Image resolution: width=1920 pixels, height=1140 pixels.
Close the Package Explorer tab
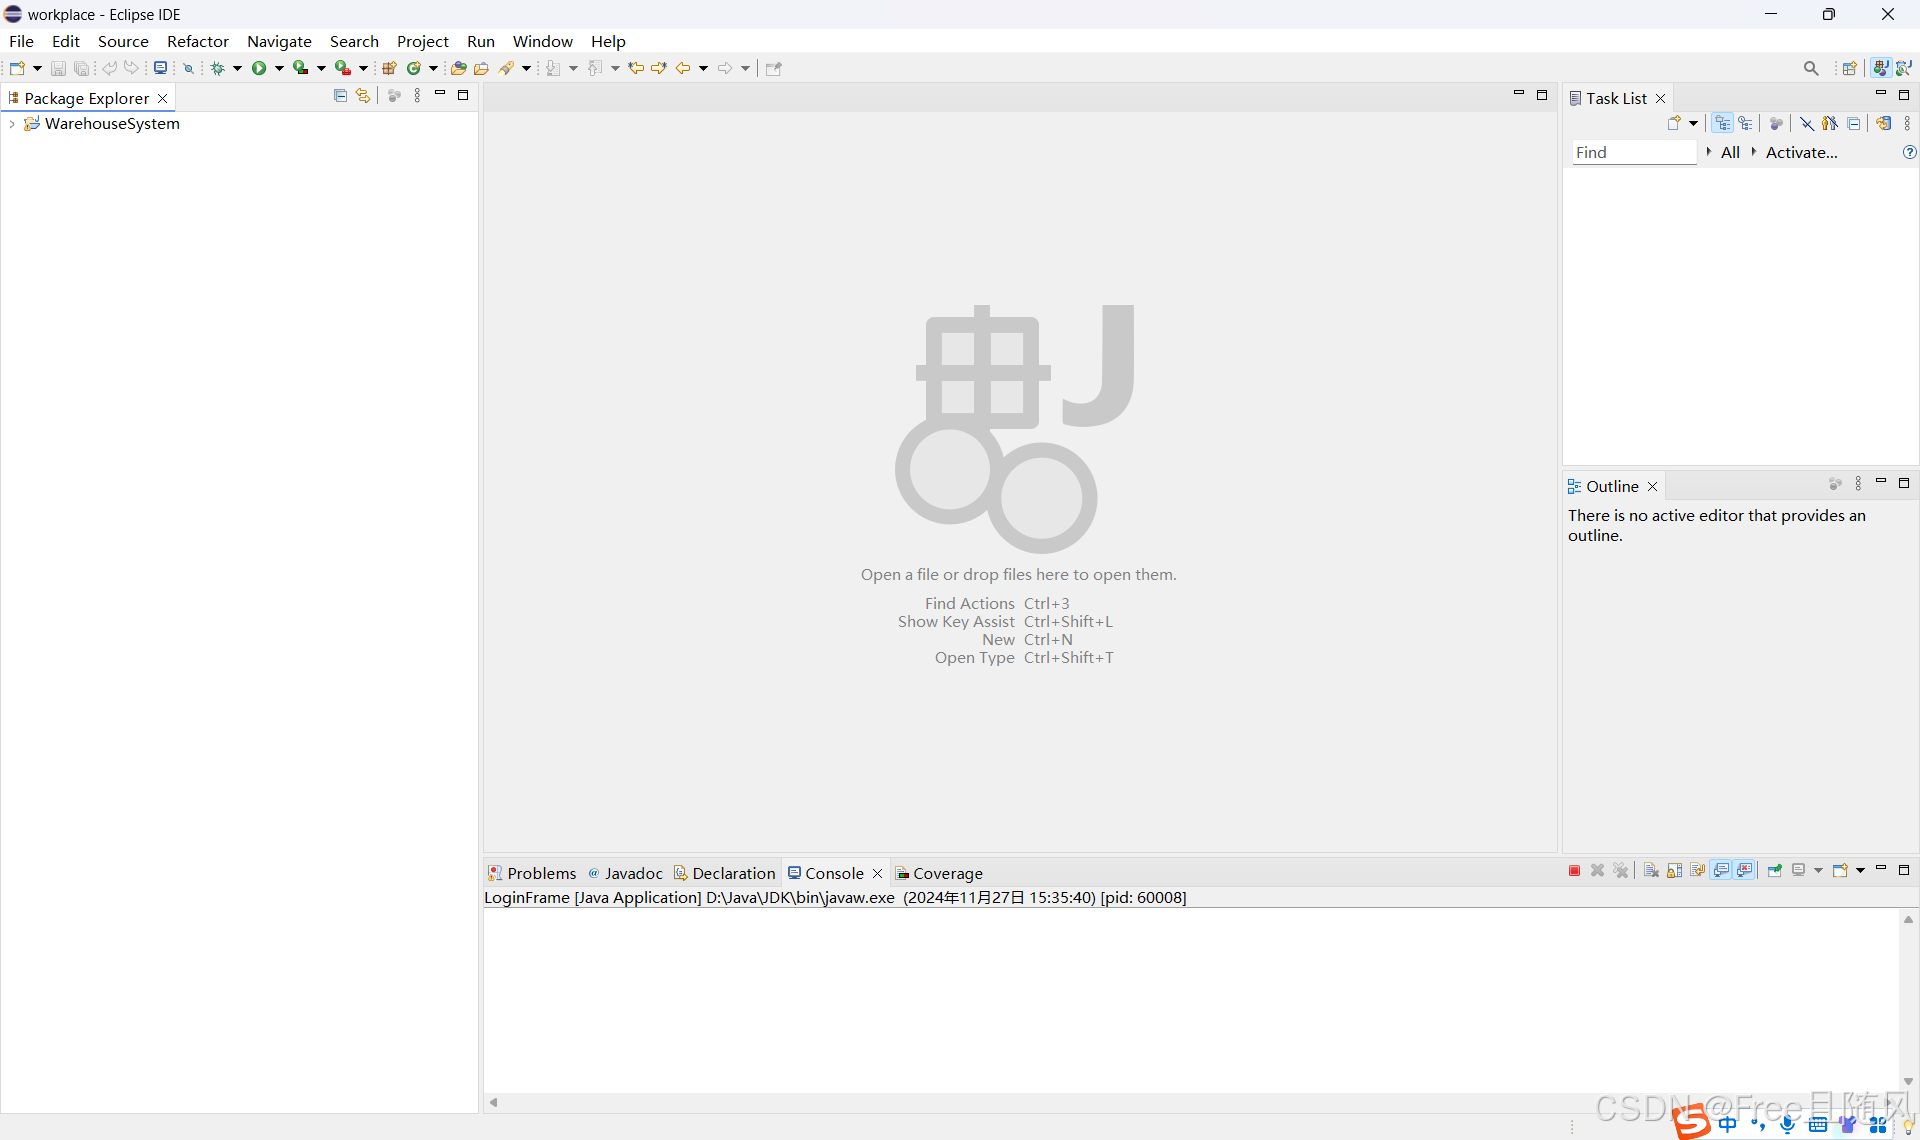162,98
